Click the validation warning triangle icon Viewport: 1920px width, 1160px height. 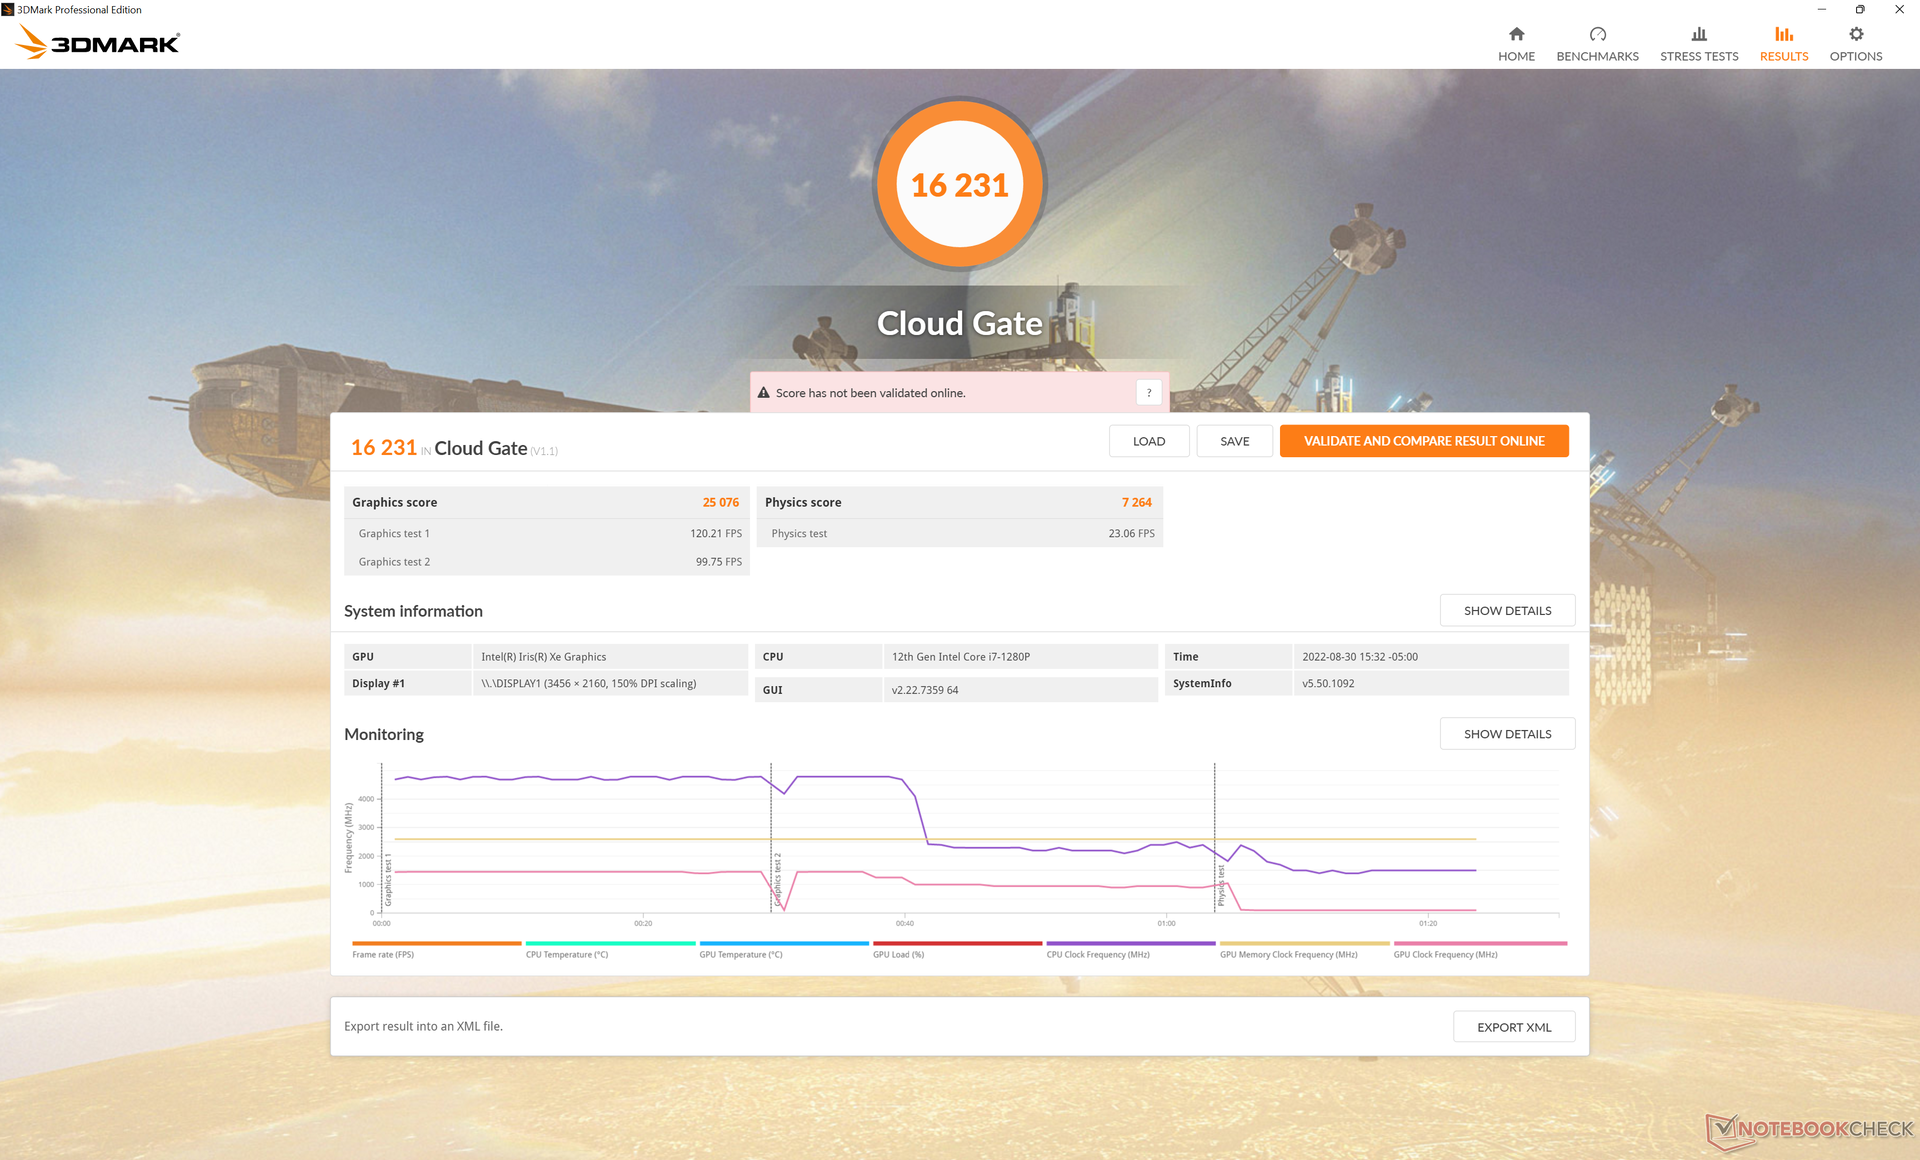point(764,393)
